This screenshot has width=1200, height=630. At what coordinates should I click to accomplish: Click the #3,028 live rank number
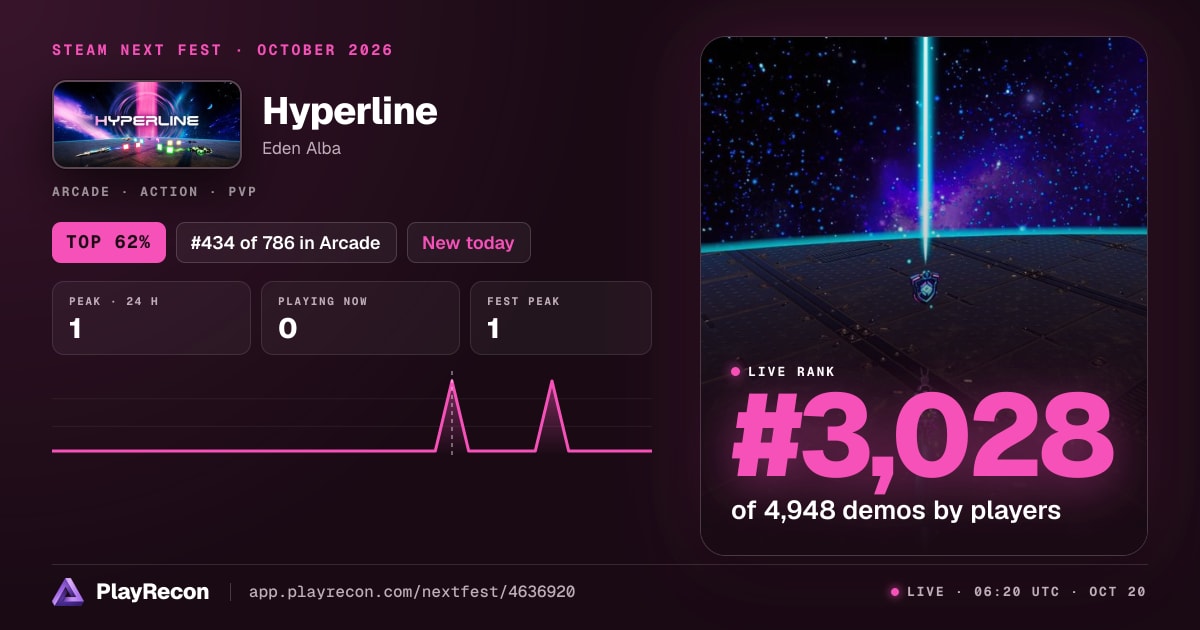[x=922, y=437]
